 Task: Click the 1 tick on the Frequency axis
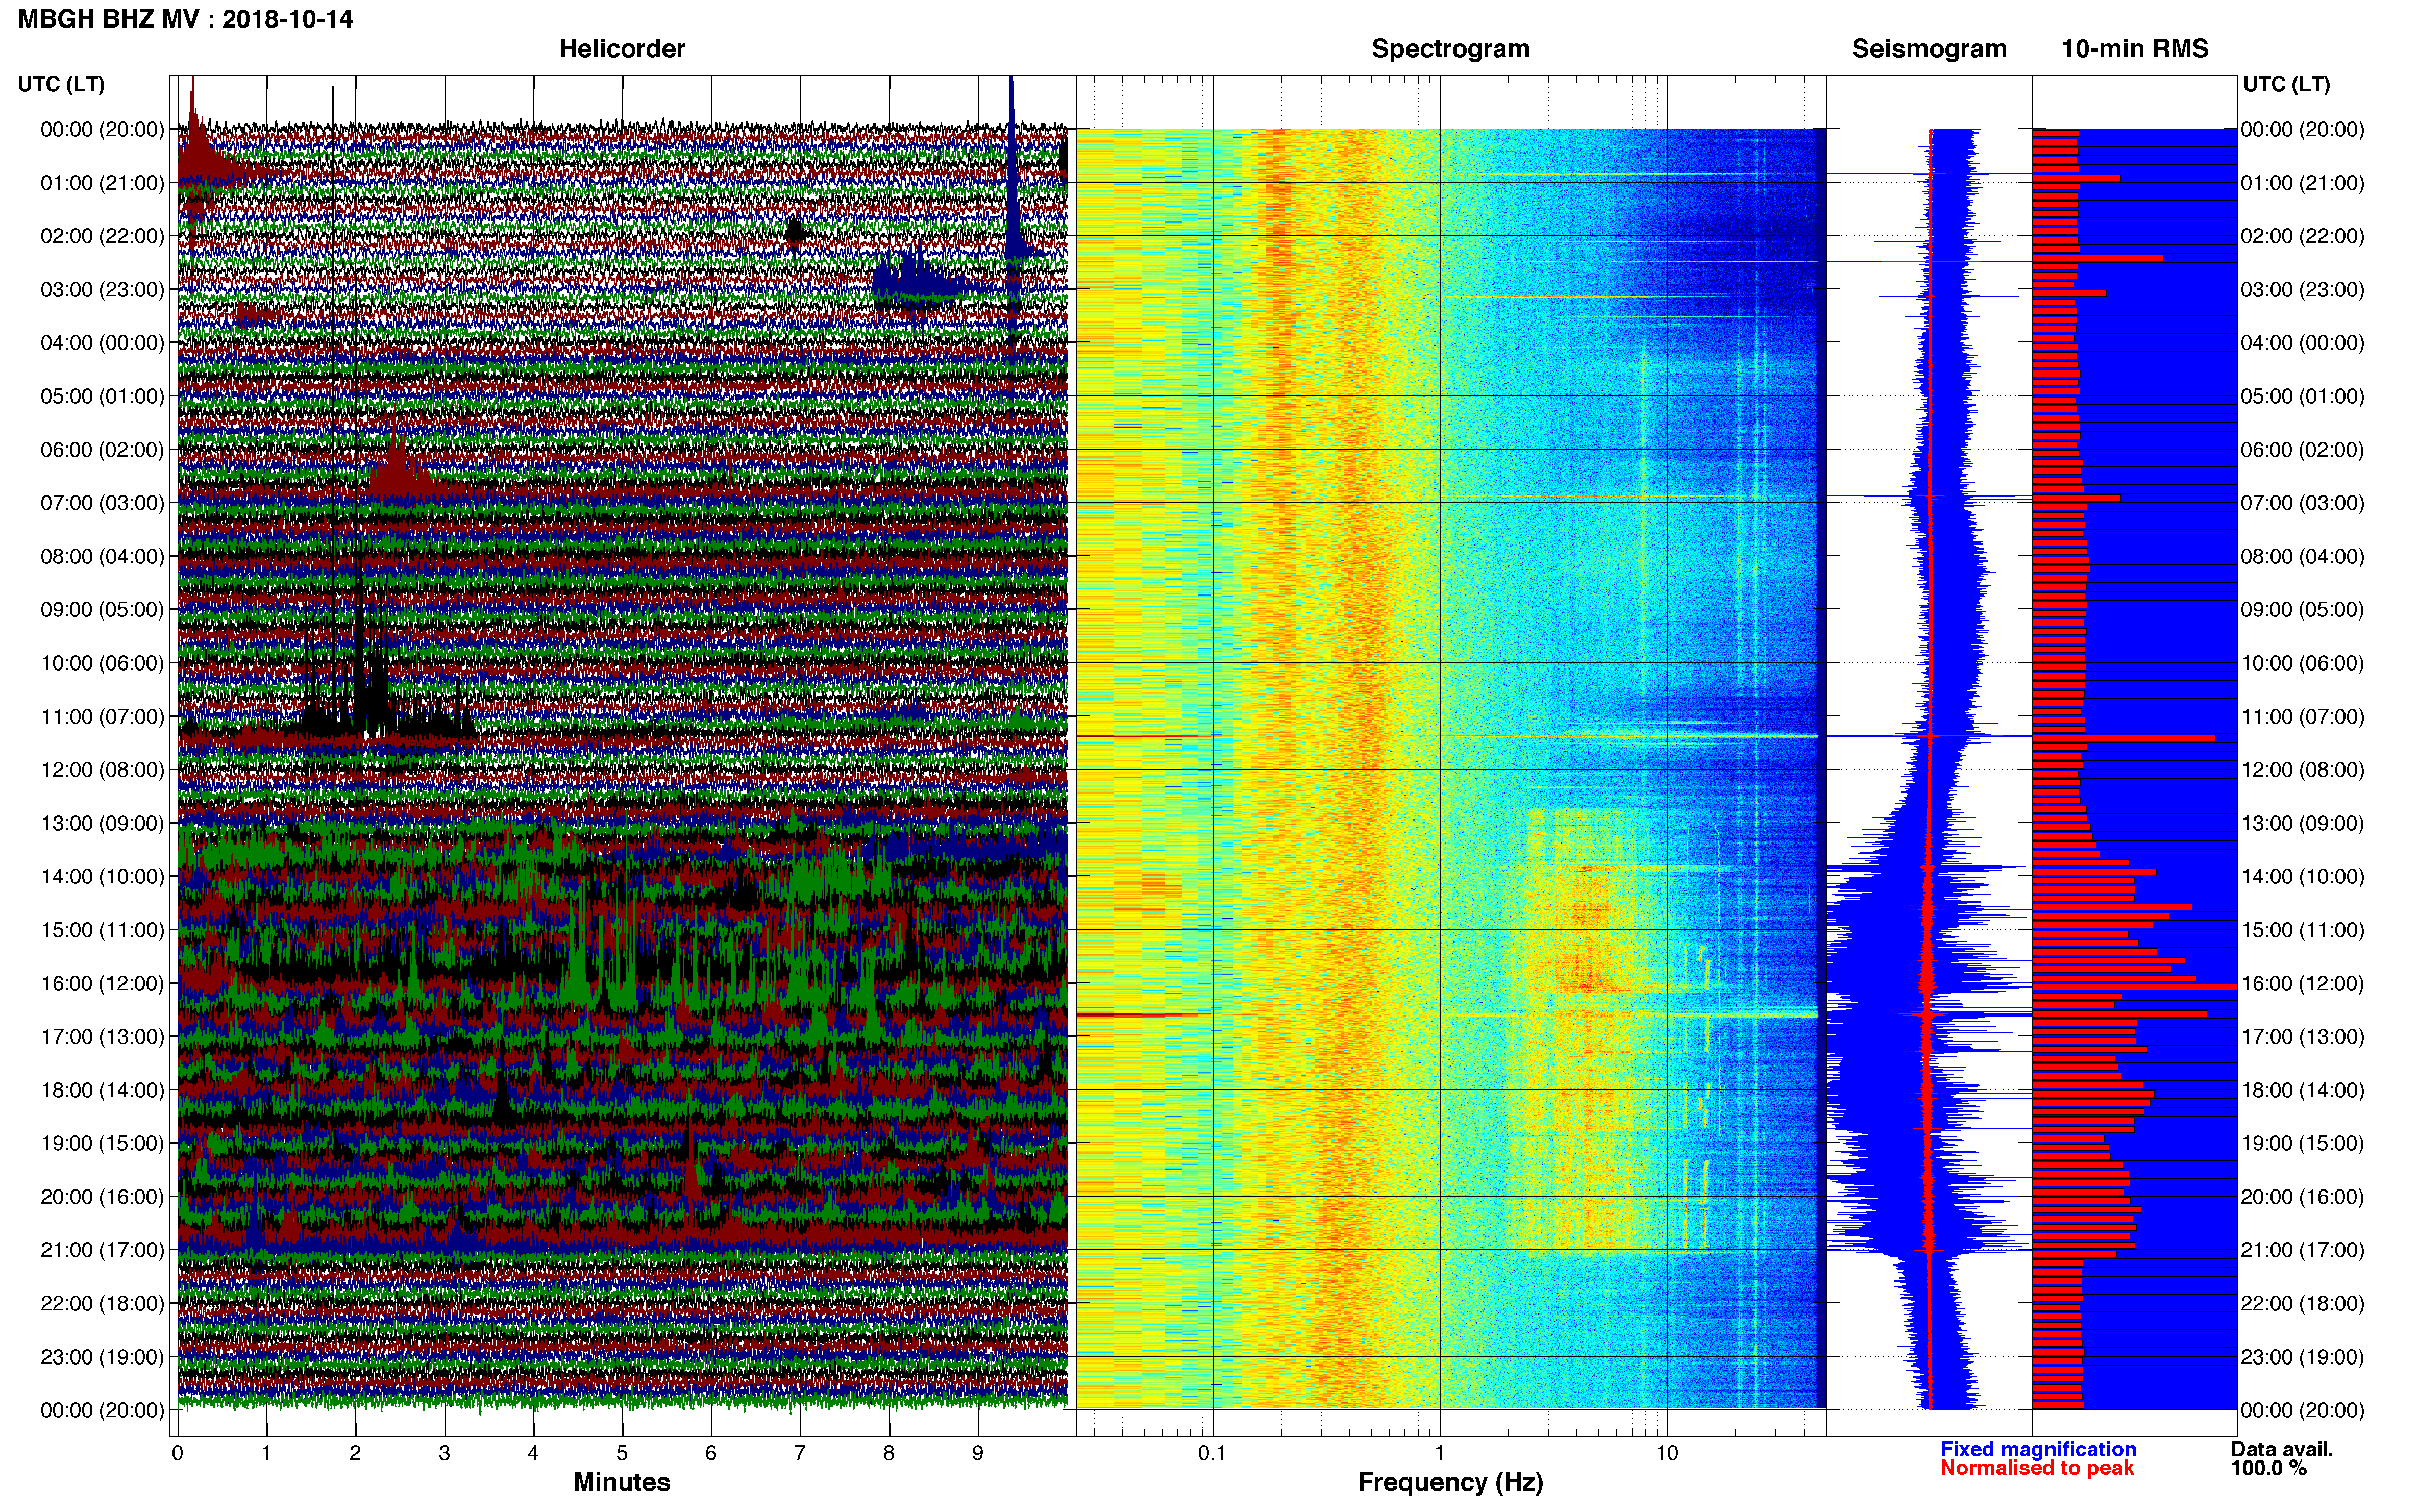pyautogui.click(x=1439, y=1454)
